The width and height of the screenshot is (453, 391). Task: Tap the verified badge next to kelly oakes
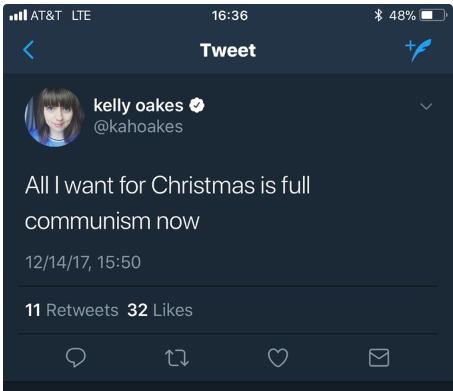pyautogui.click(x=197, y=105)
